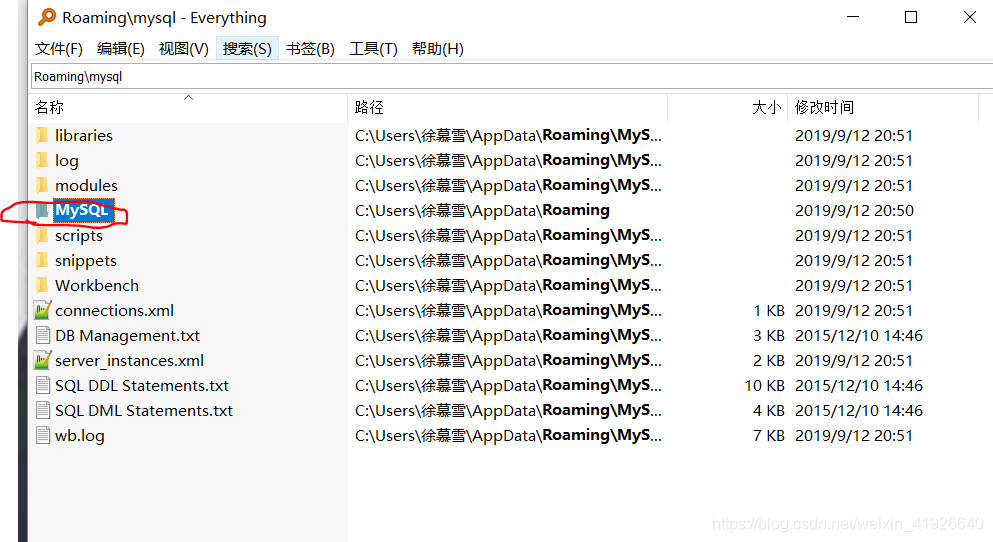Click the sort arrow above 名称 column
The image size is (993, 542).
188,98
